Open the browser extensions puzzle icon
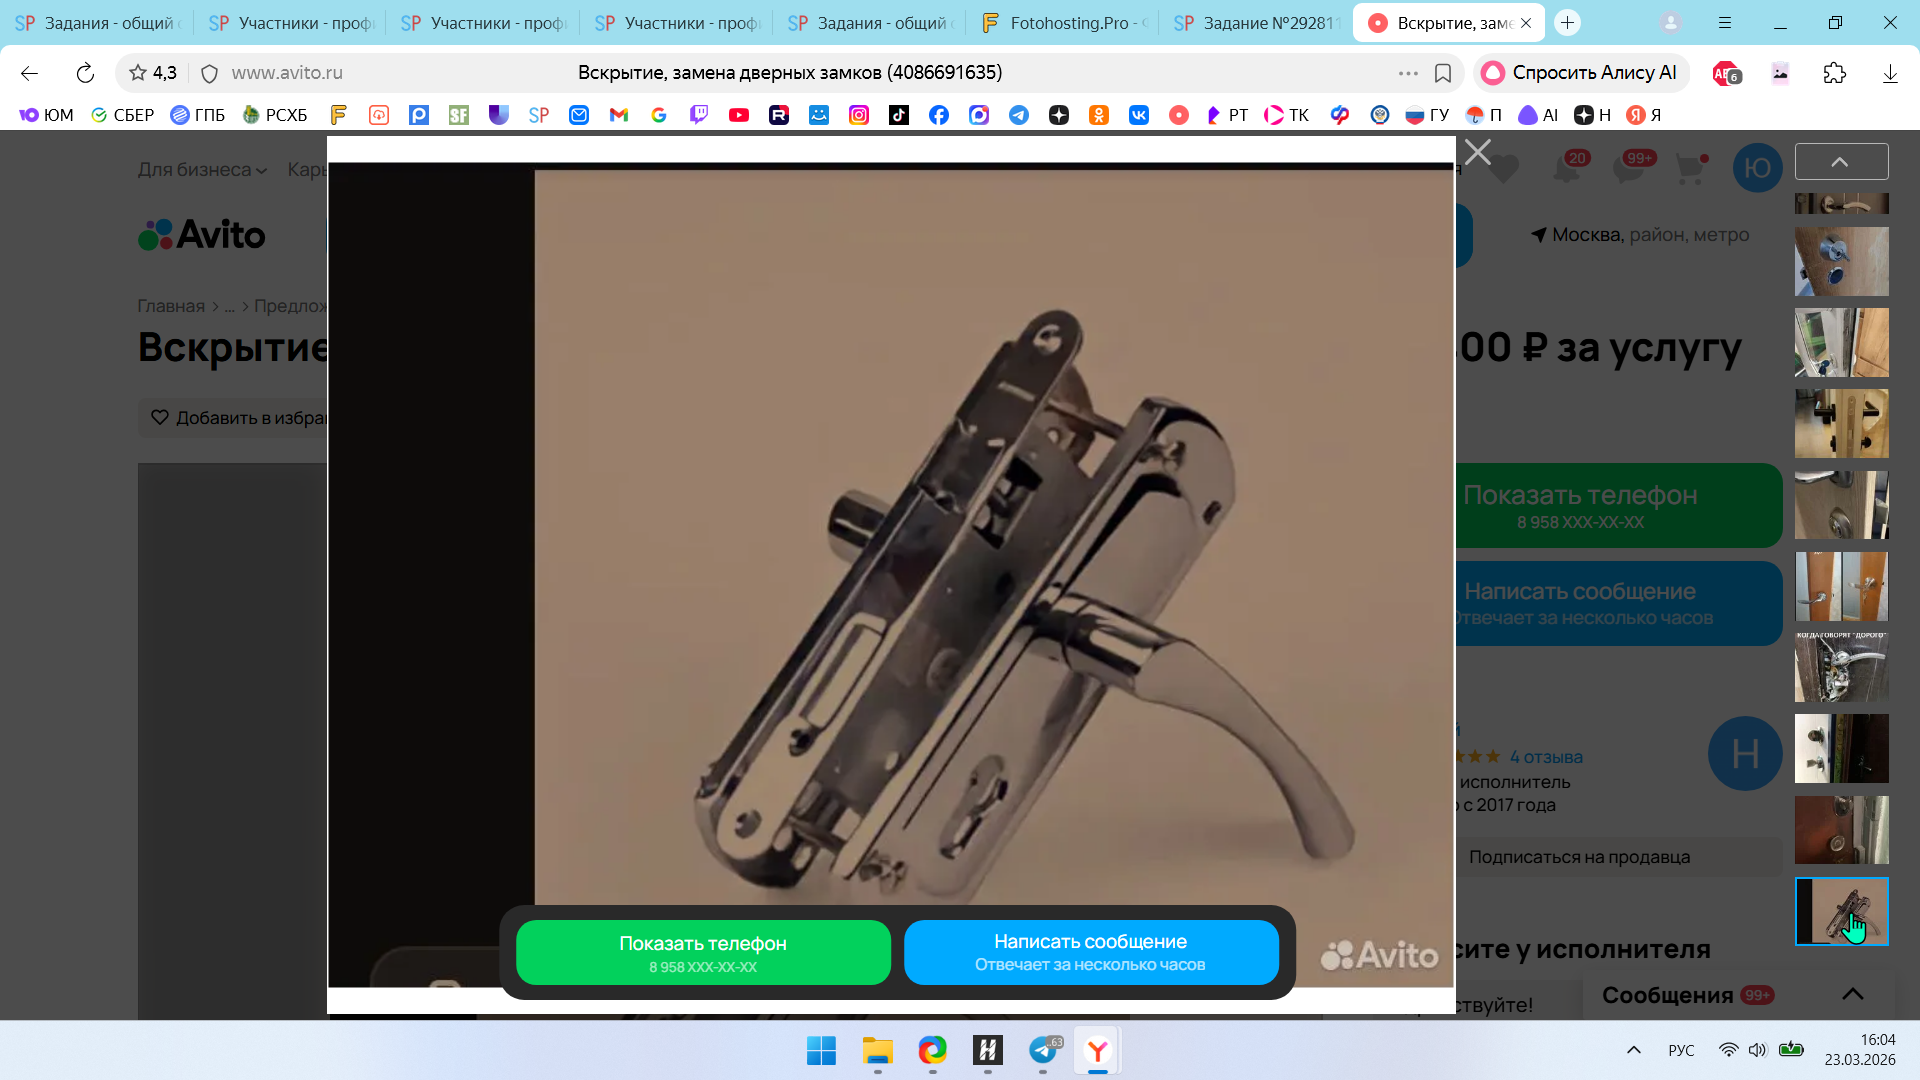This screenshot has width=1920, height=1080. (1834, 73)
